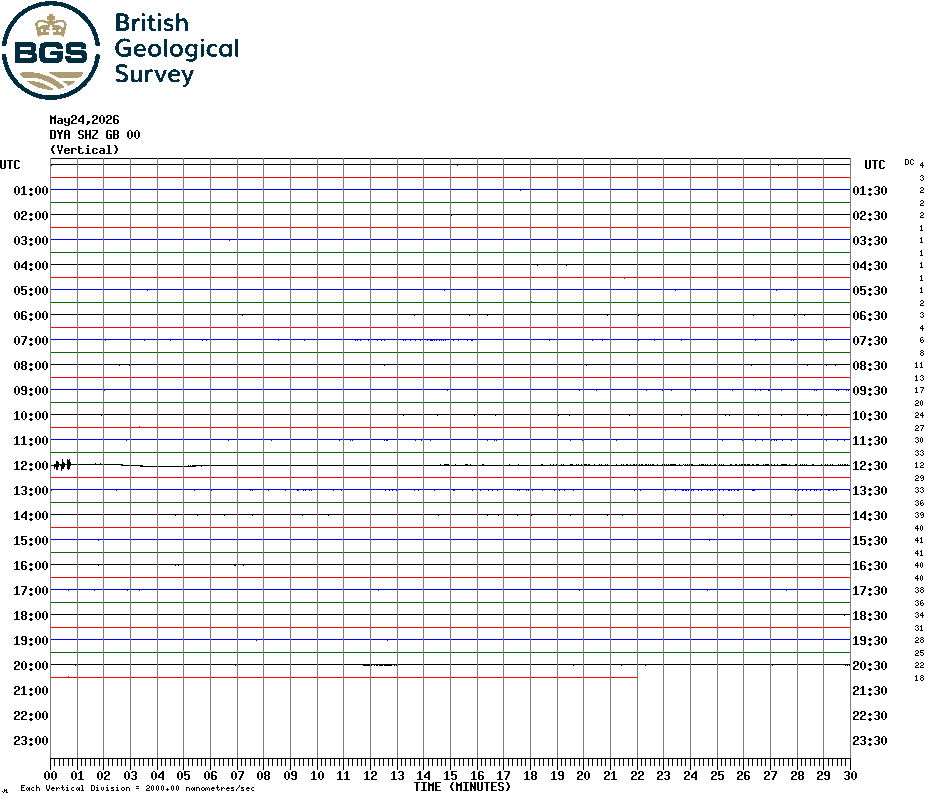
Task: Click the British Geological Survey title text
Action: pos(176,49)
